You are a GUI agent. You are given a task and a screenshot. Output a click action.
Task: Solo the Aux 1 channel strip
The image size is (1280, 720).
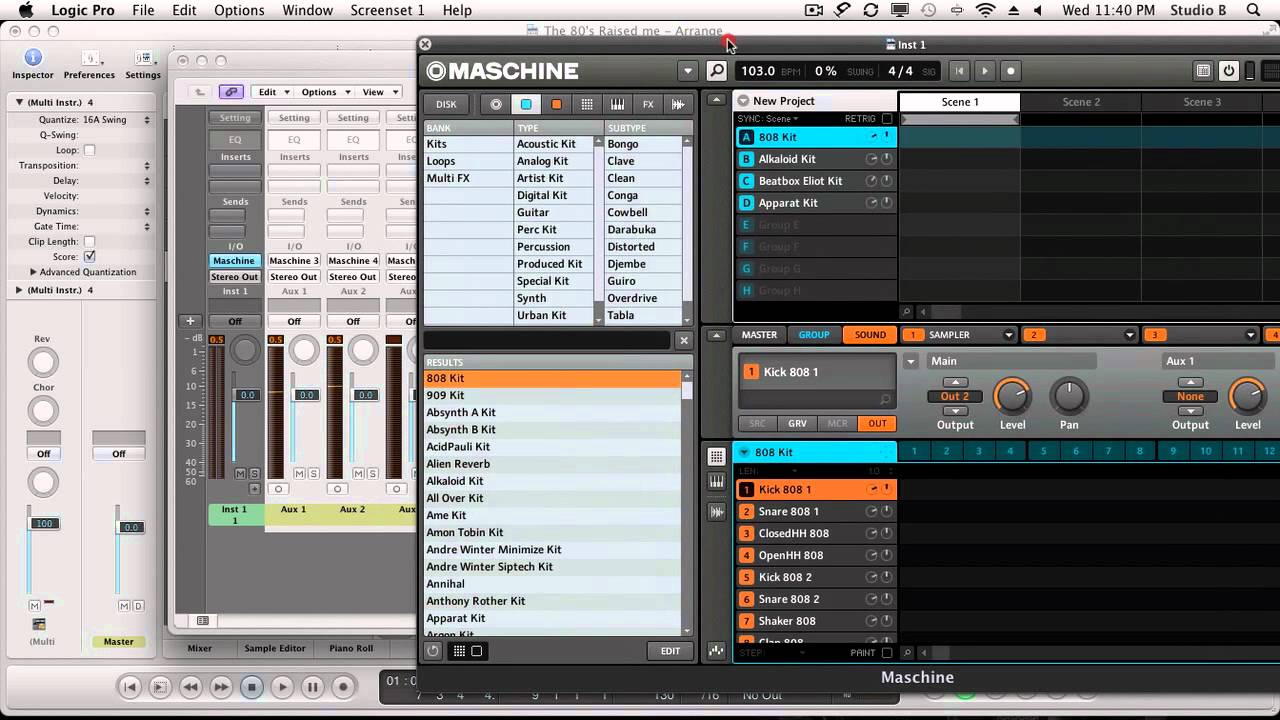(x=313, y=473)
